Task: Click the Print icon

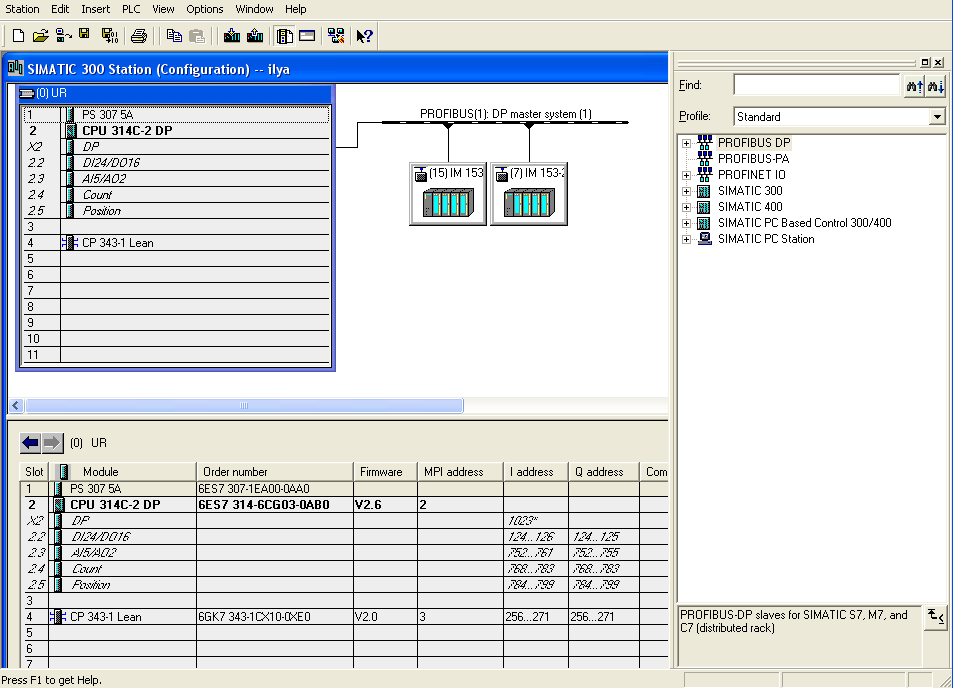Action: 139,36
